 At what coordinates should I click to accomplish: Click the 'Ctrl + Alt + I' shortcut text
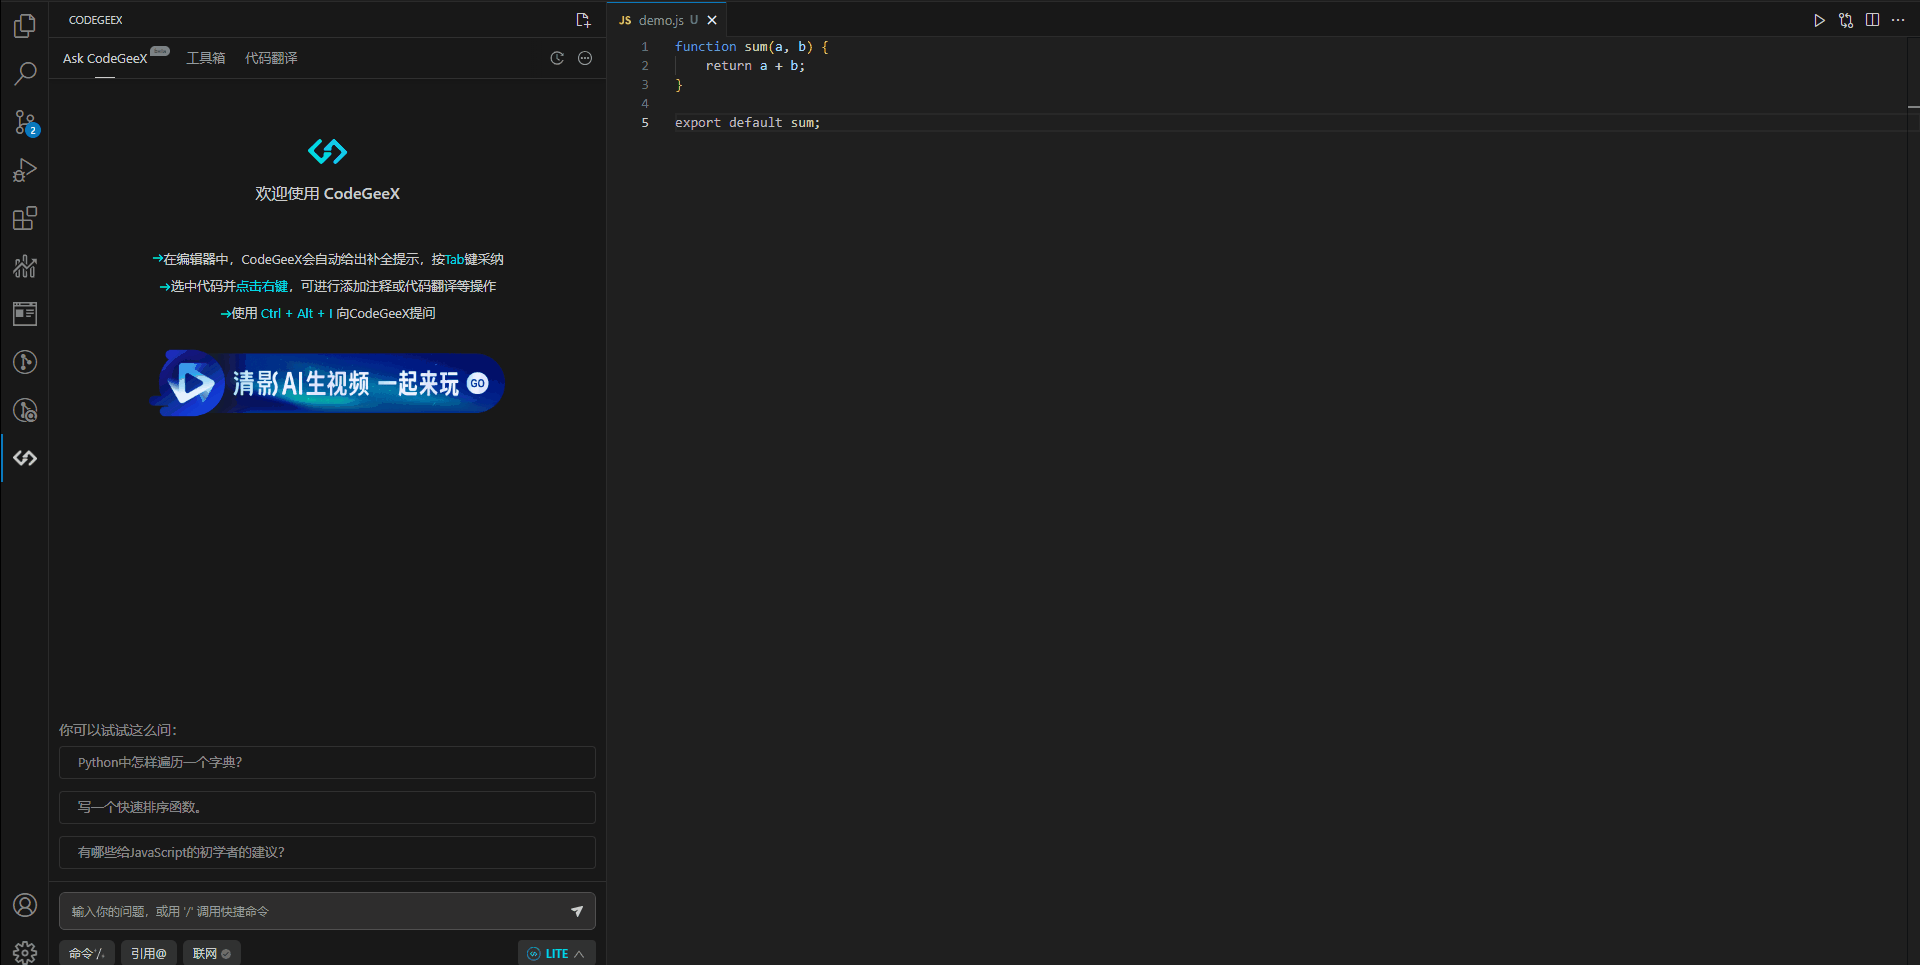click(x=297, y=313)
